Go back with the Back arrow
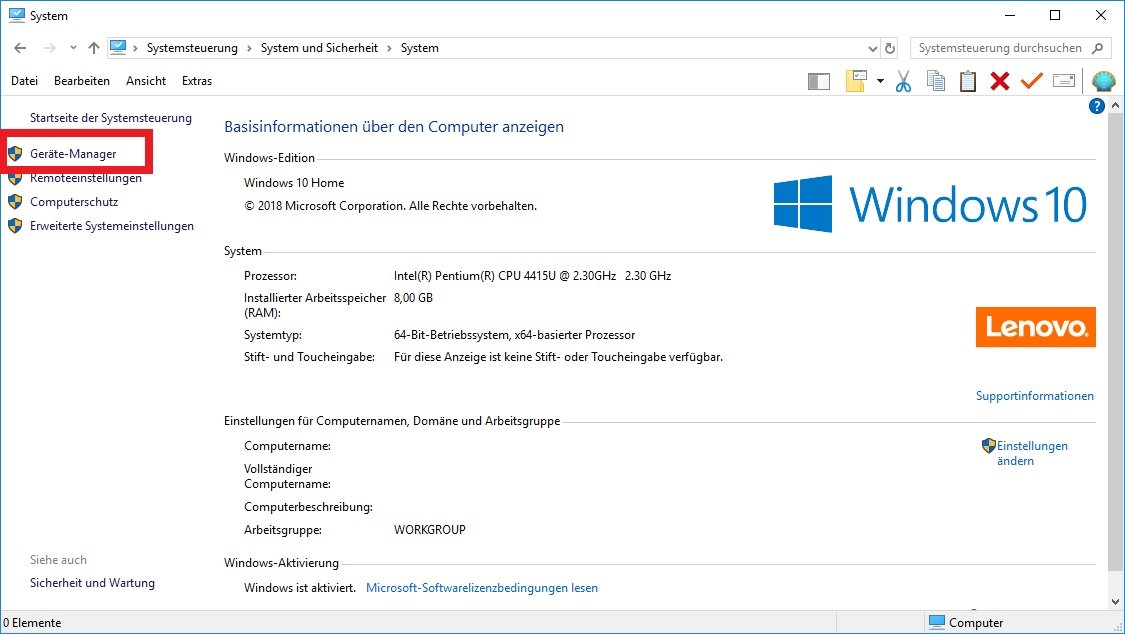 pyautogui.click(x=20, y=48)
